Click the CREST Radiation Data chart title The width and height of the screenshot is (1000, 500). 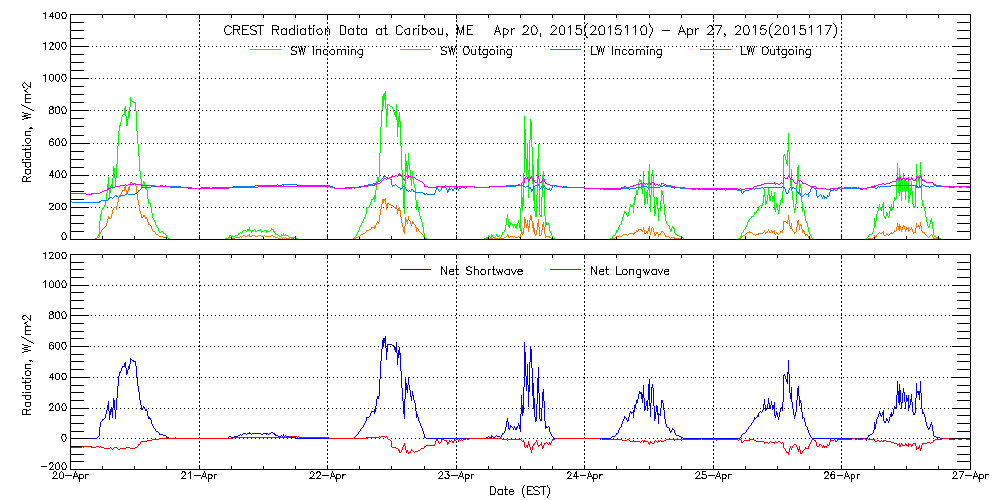[x=530, y=31]
